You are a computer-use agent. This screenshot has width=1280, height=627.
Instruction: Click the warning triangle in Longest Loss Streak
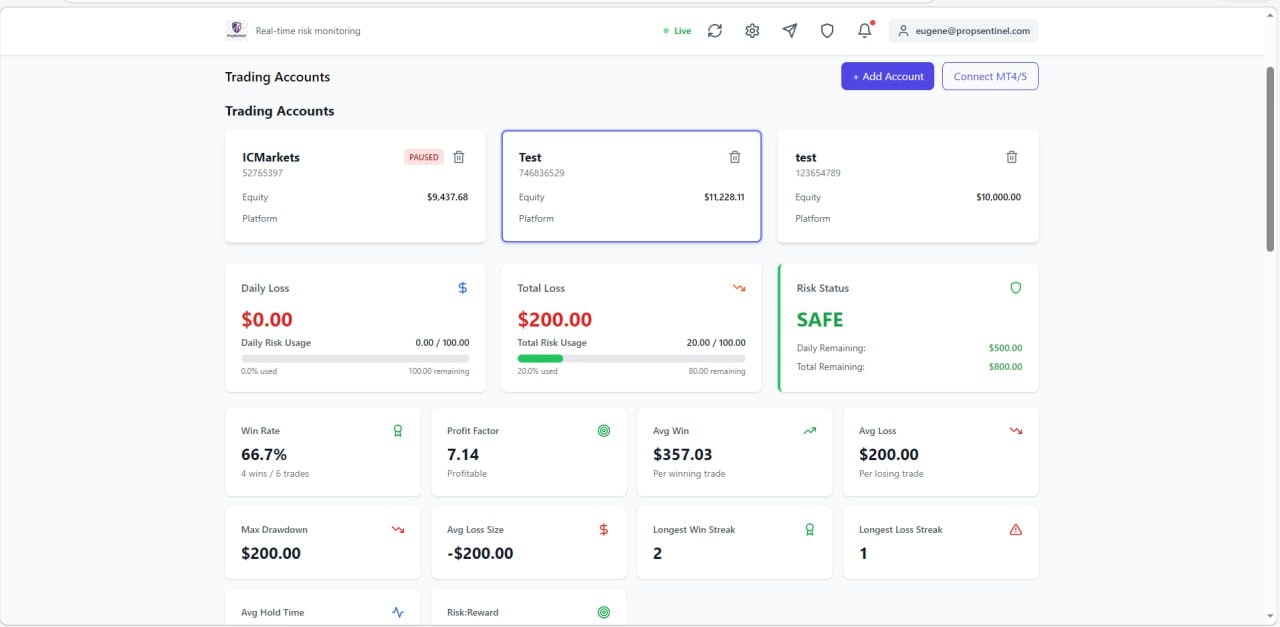pos(1016,530)
